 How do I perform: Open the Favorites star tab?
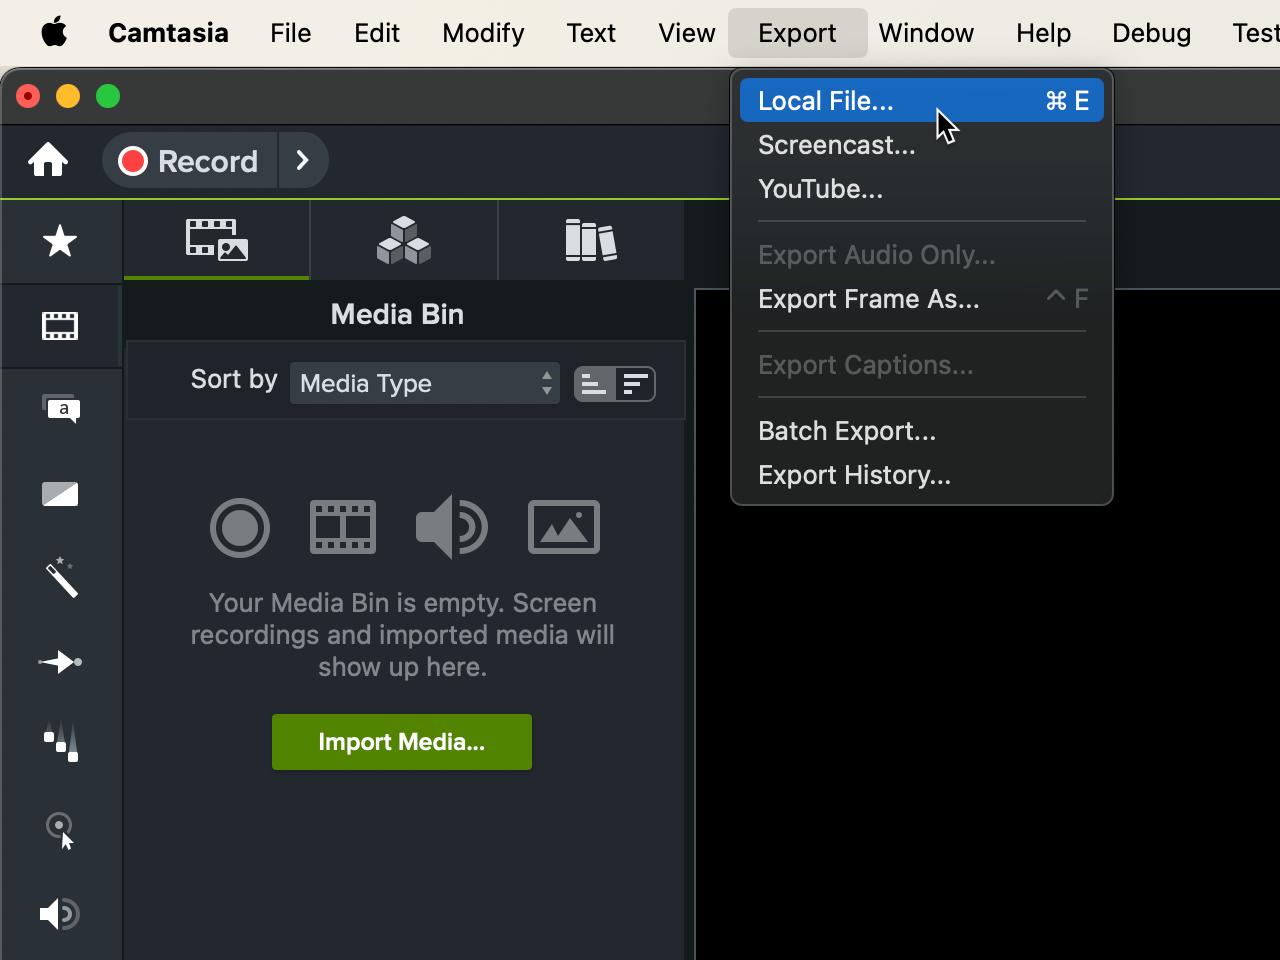pos(60,241)
